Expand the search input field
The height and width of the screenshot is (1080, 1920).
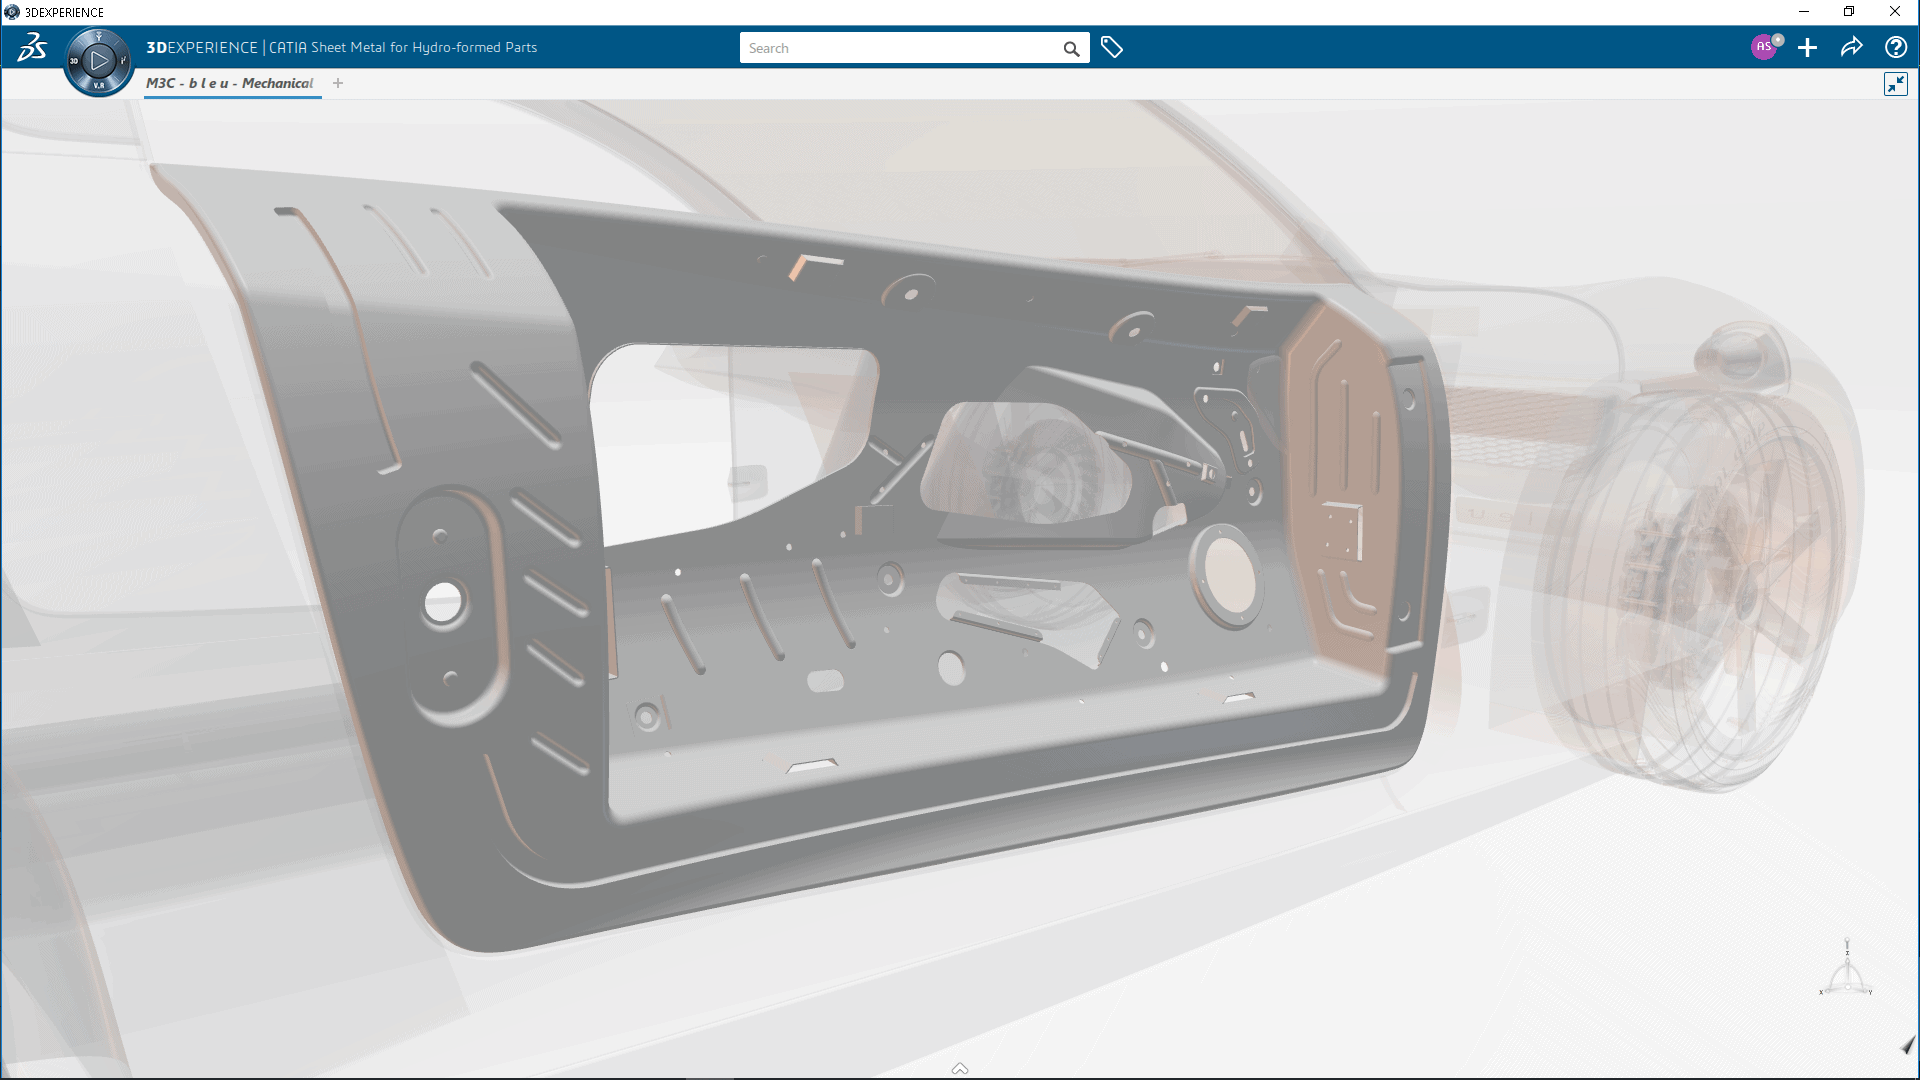click(914, 47)
